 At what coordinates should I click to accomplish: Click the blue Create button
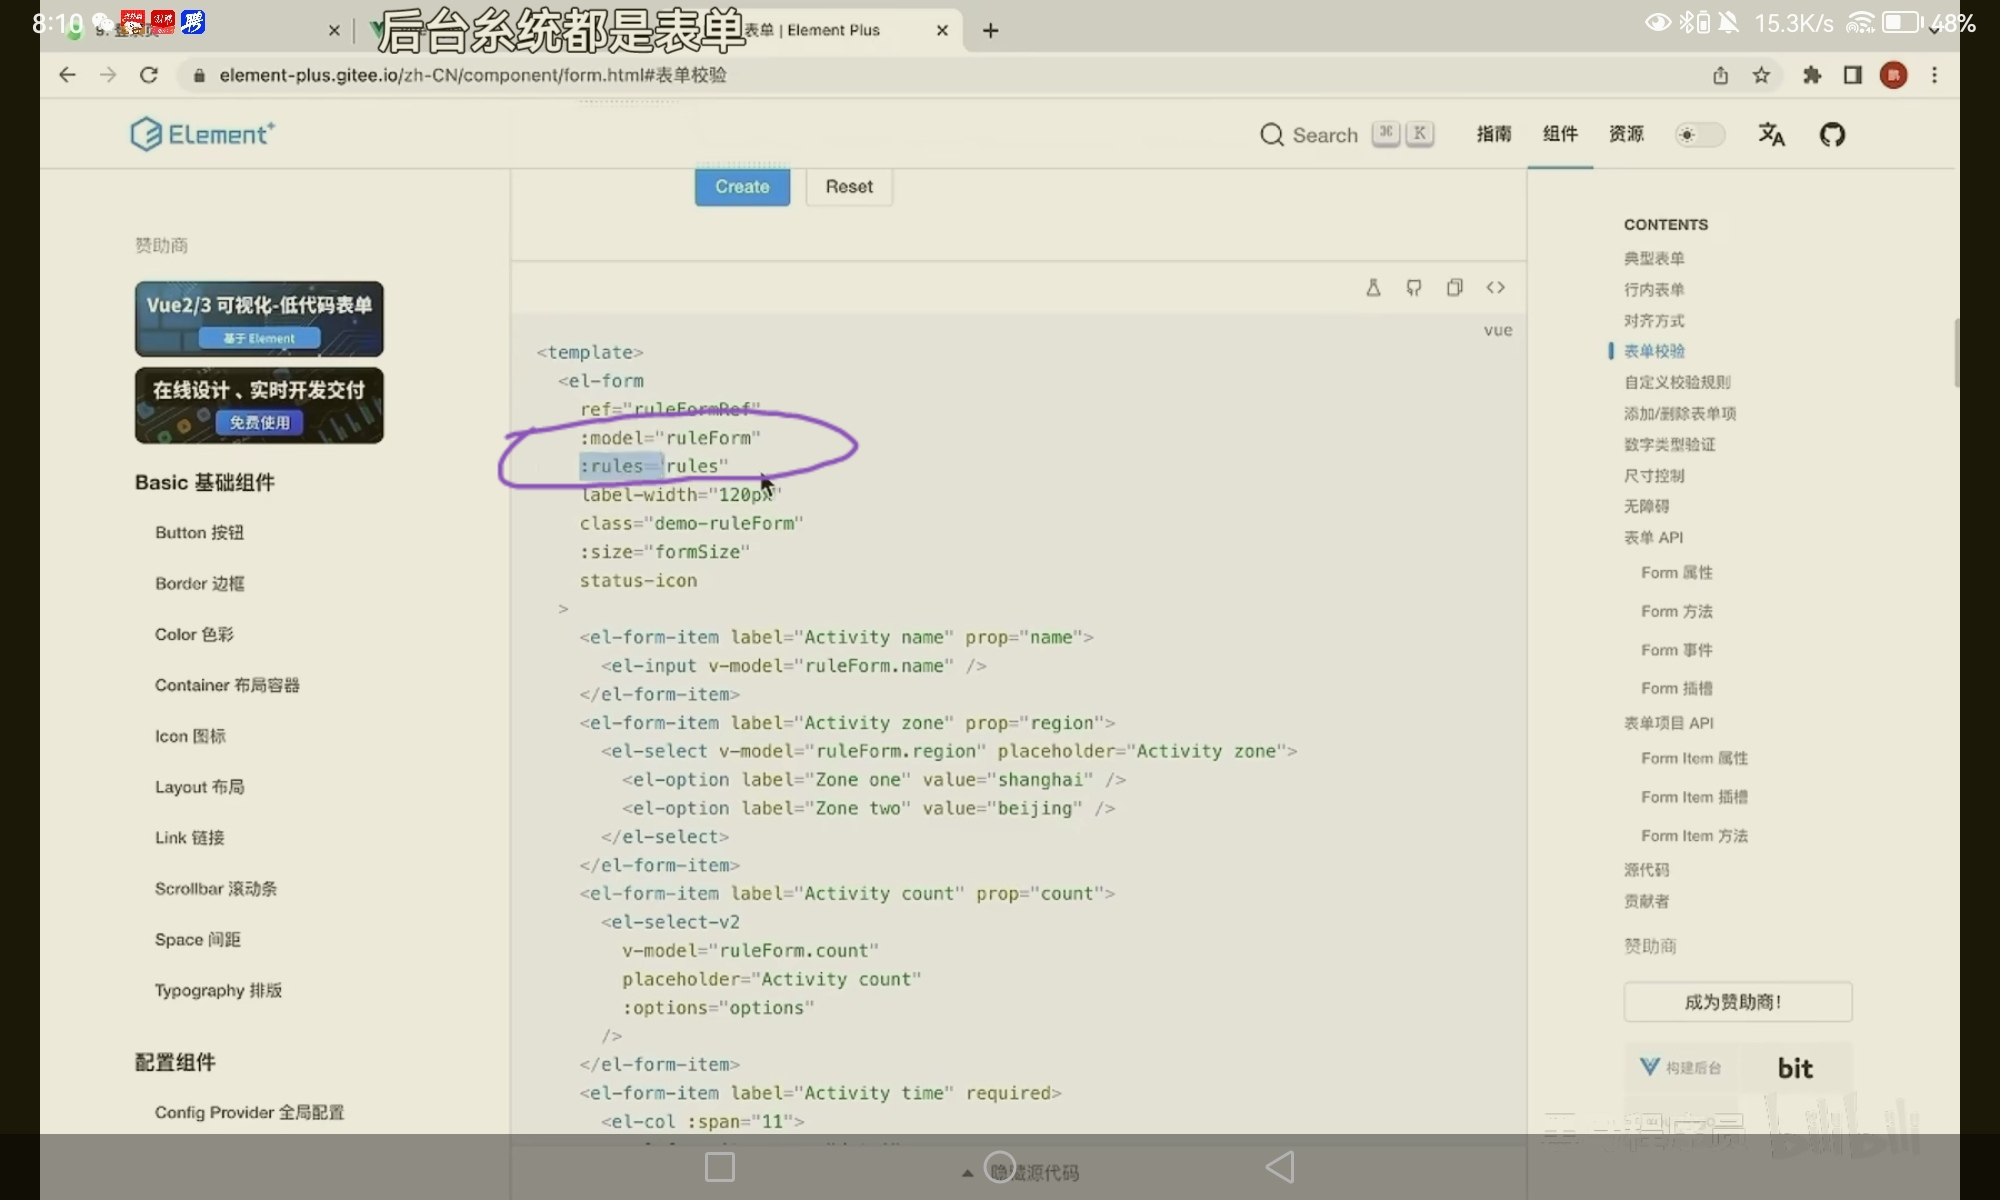(742, 187)
